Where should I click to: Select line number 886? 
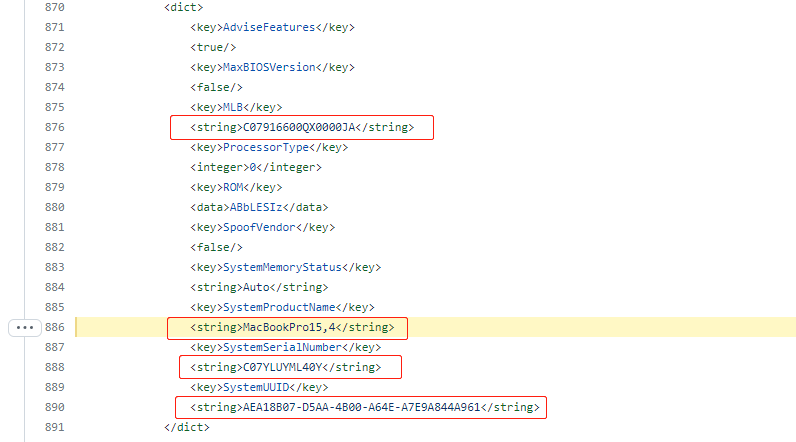coord(54,327)
